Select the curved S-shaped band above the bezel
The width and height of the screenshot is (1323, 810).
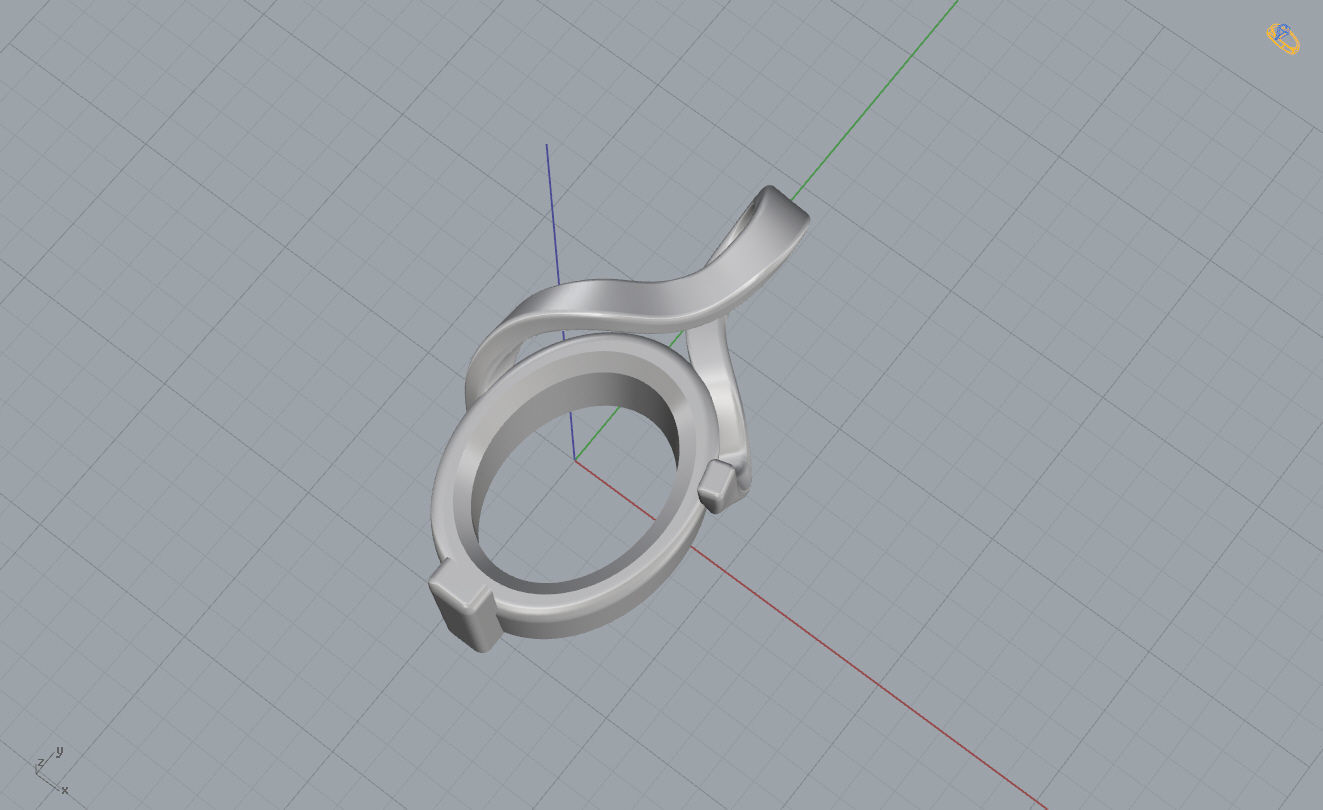(640, 297)
